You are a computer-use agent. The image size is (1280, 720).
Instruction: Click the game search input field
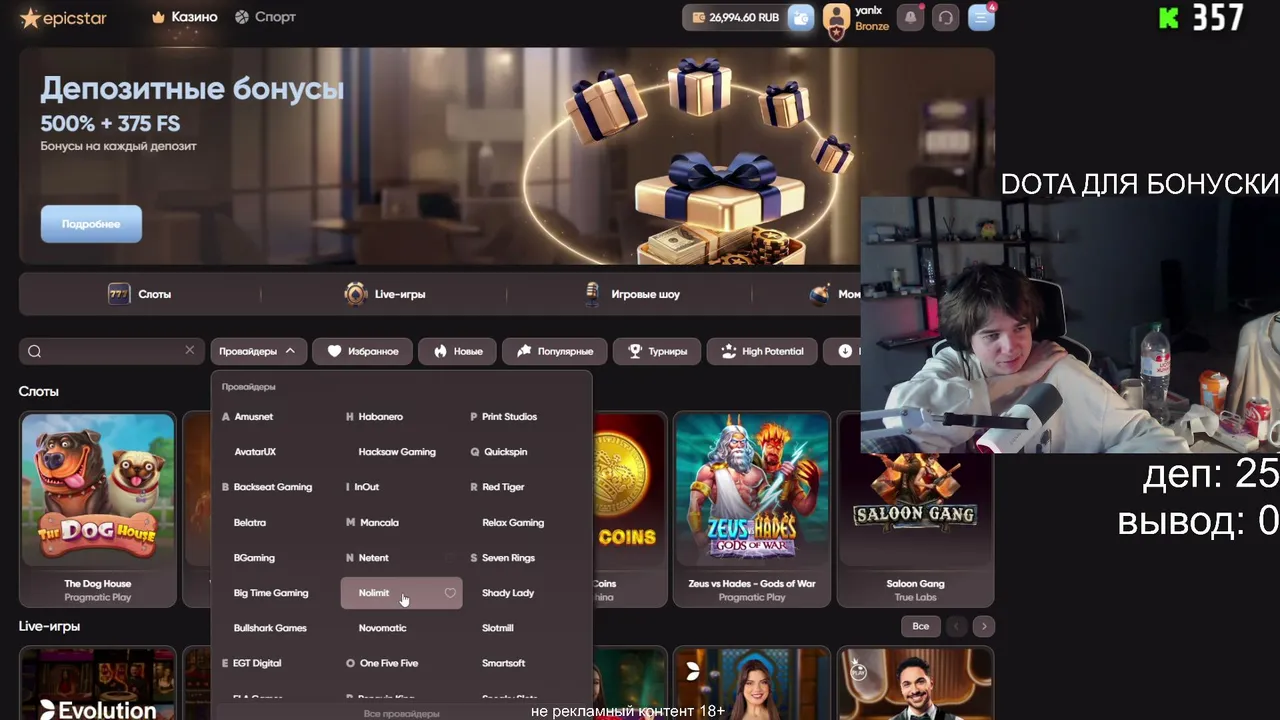tap(110, 351)
